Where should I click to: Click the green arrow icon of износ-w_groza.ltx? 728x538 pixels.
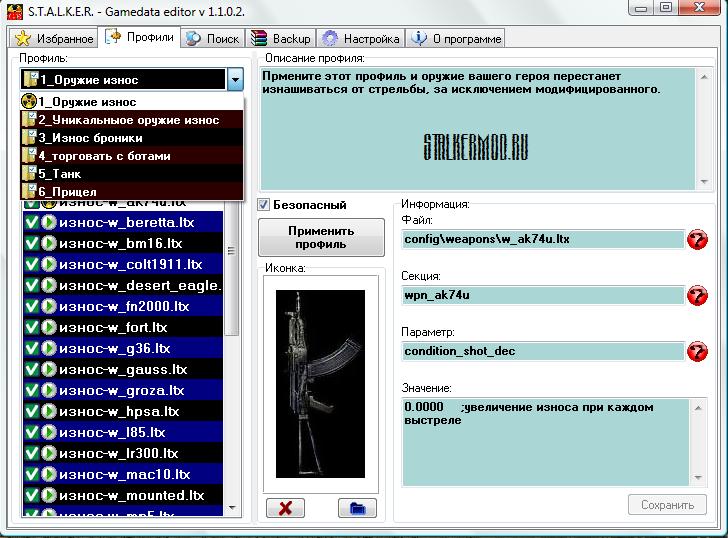point(49,390)
